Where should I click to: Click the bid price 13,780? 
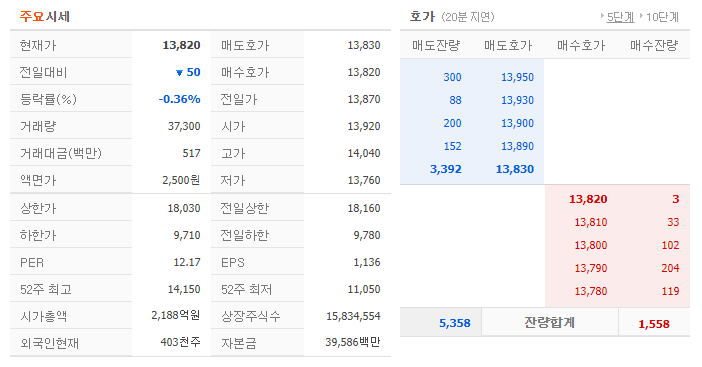591,291
